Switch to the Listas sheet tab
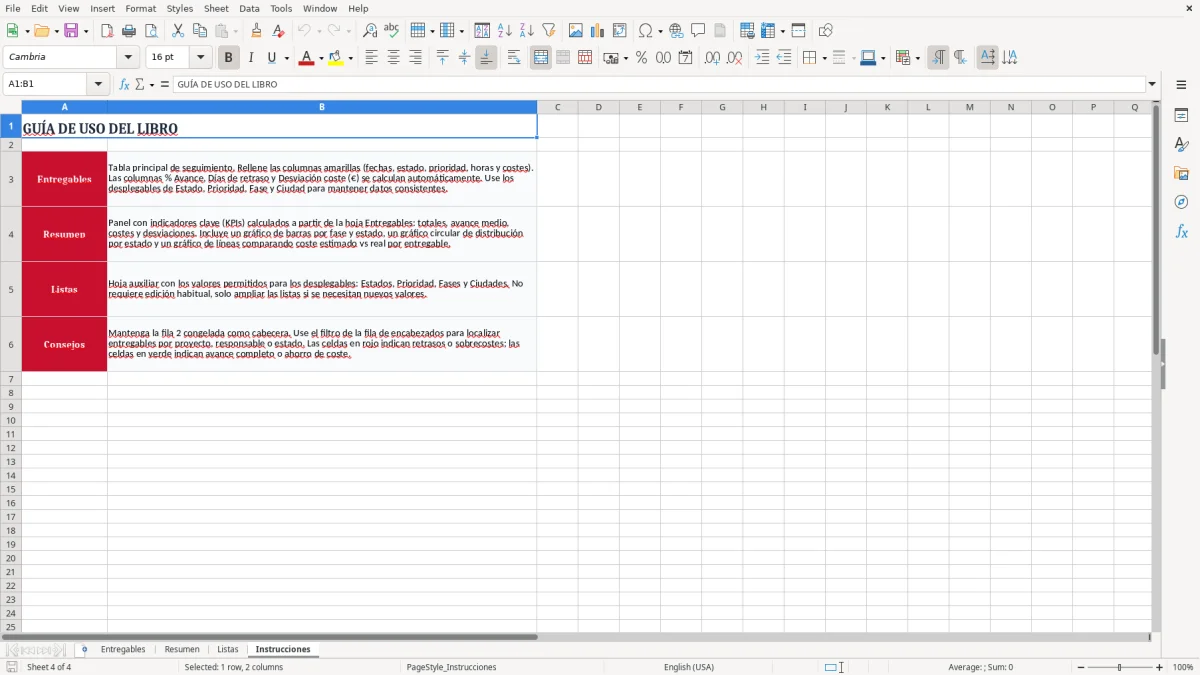Image resolution: width=1200 pixels, height=675 pixels. (228, 649)
